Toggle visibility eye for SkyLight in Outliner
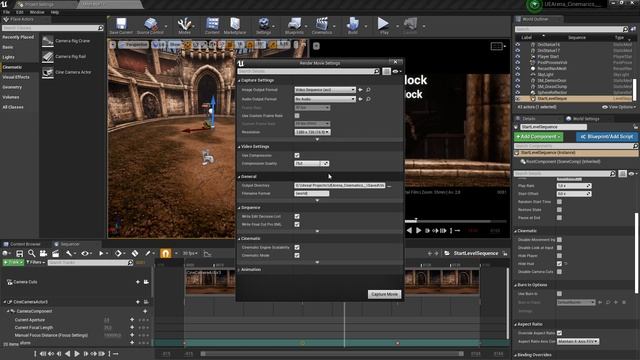Viewport: 640px width, 360px height. point(518,75)
